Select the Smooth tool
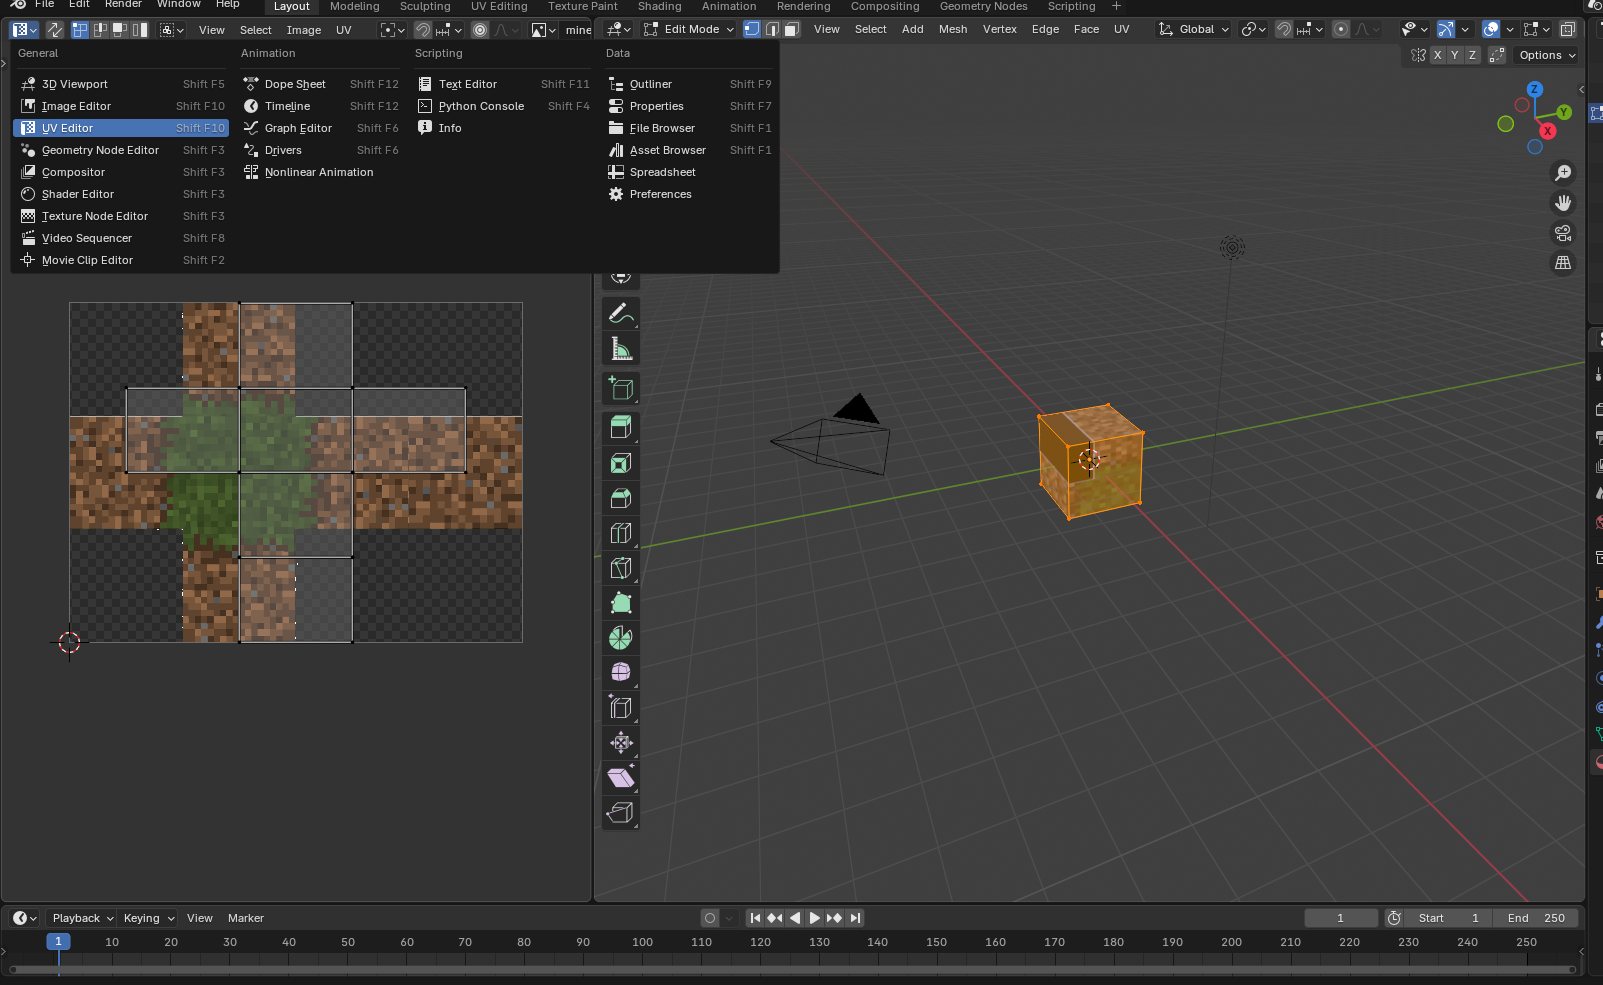This screenshot has height=985, width=1603. click(x=621, y=672)
